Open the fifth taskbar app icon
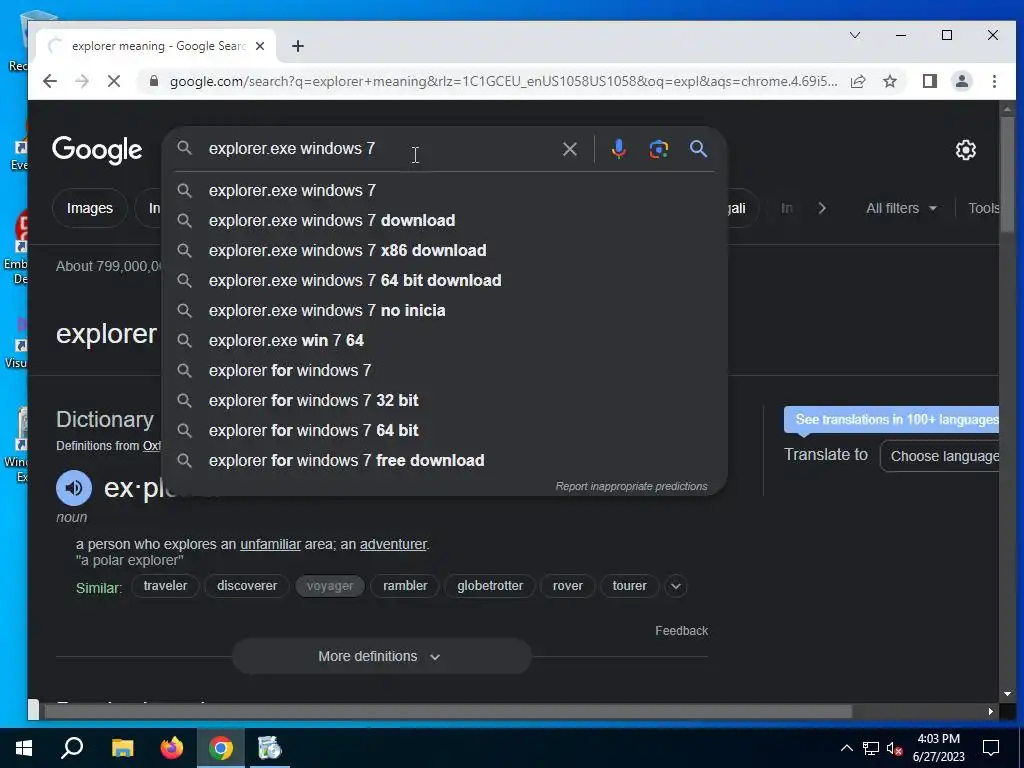 [269, 748]
